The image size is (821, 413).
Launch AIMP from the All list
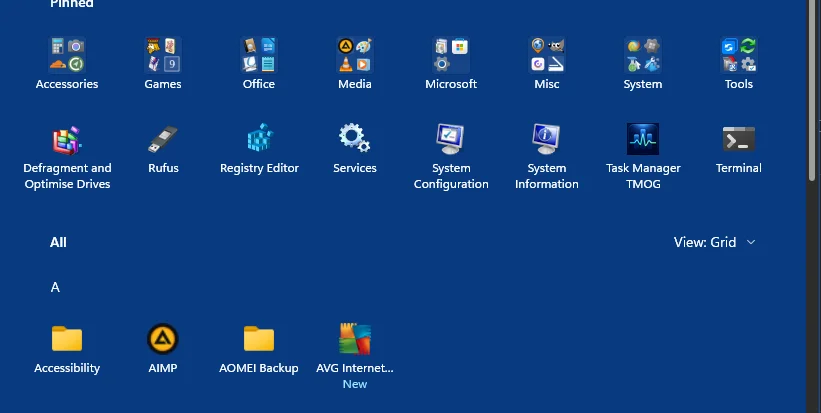[163, 349]
